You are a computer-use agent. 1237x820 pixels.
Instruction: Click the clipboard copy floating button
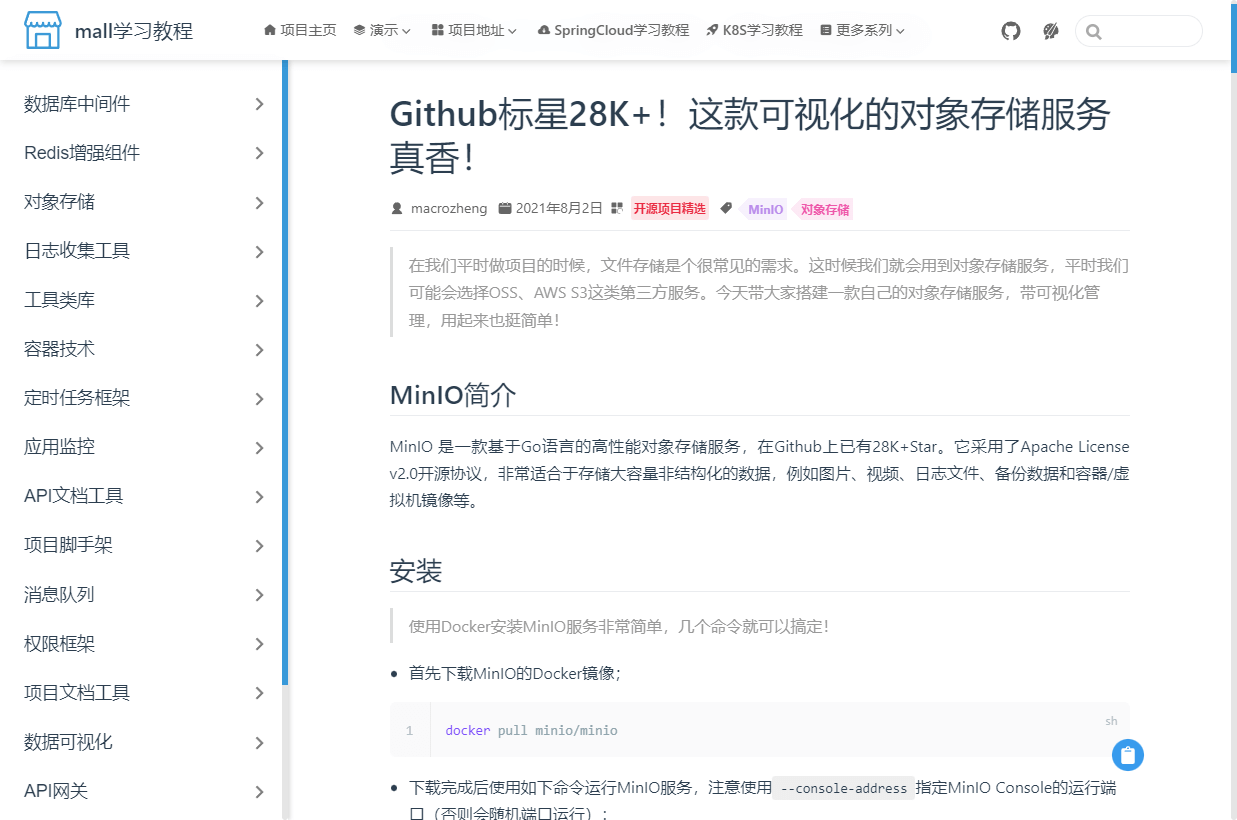pyautogui.click(x=1128, y=755)
